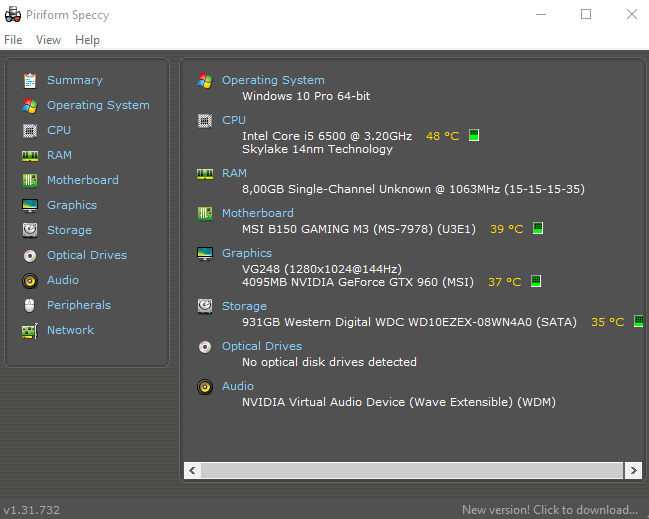Click the Graphics monitor icon in sidebar
Screen dimensions: 649x519
click(30, 205)
